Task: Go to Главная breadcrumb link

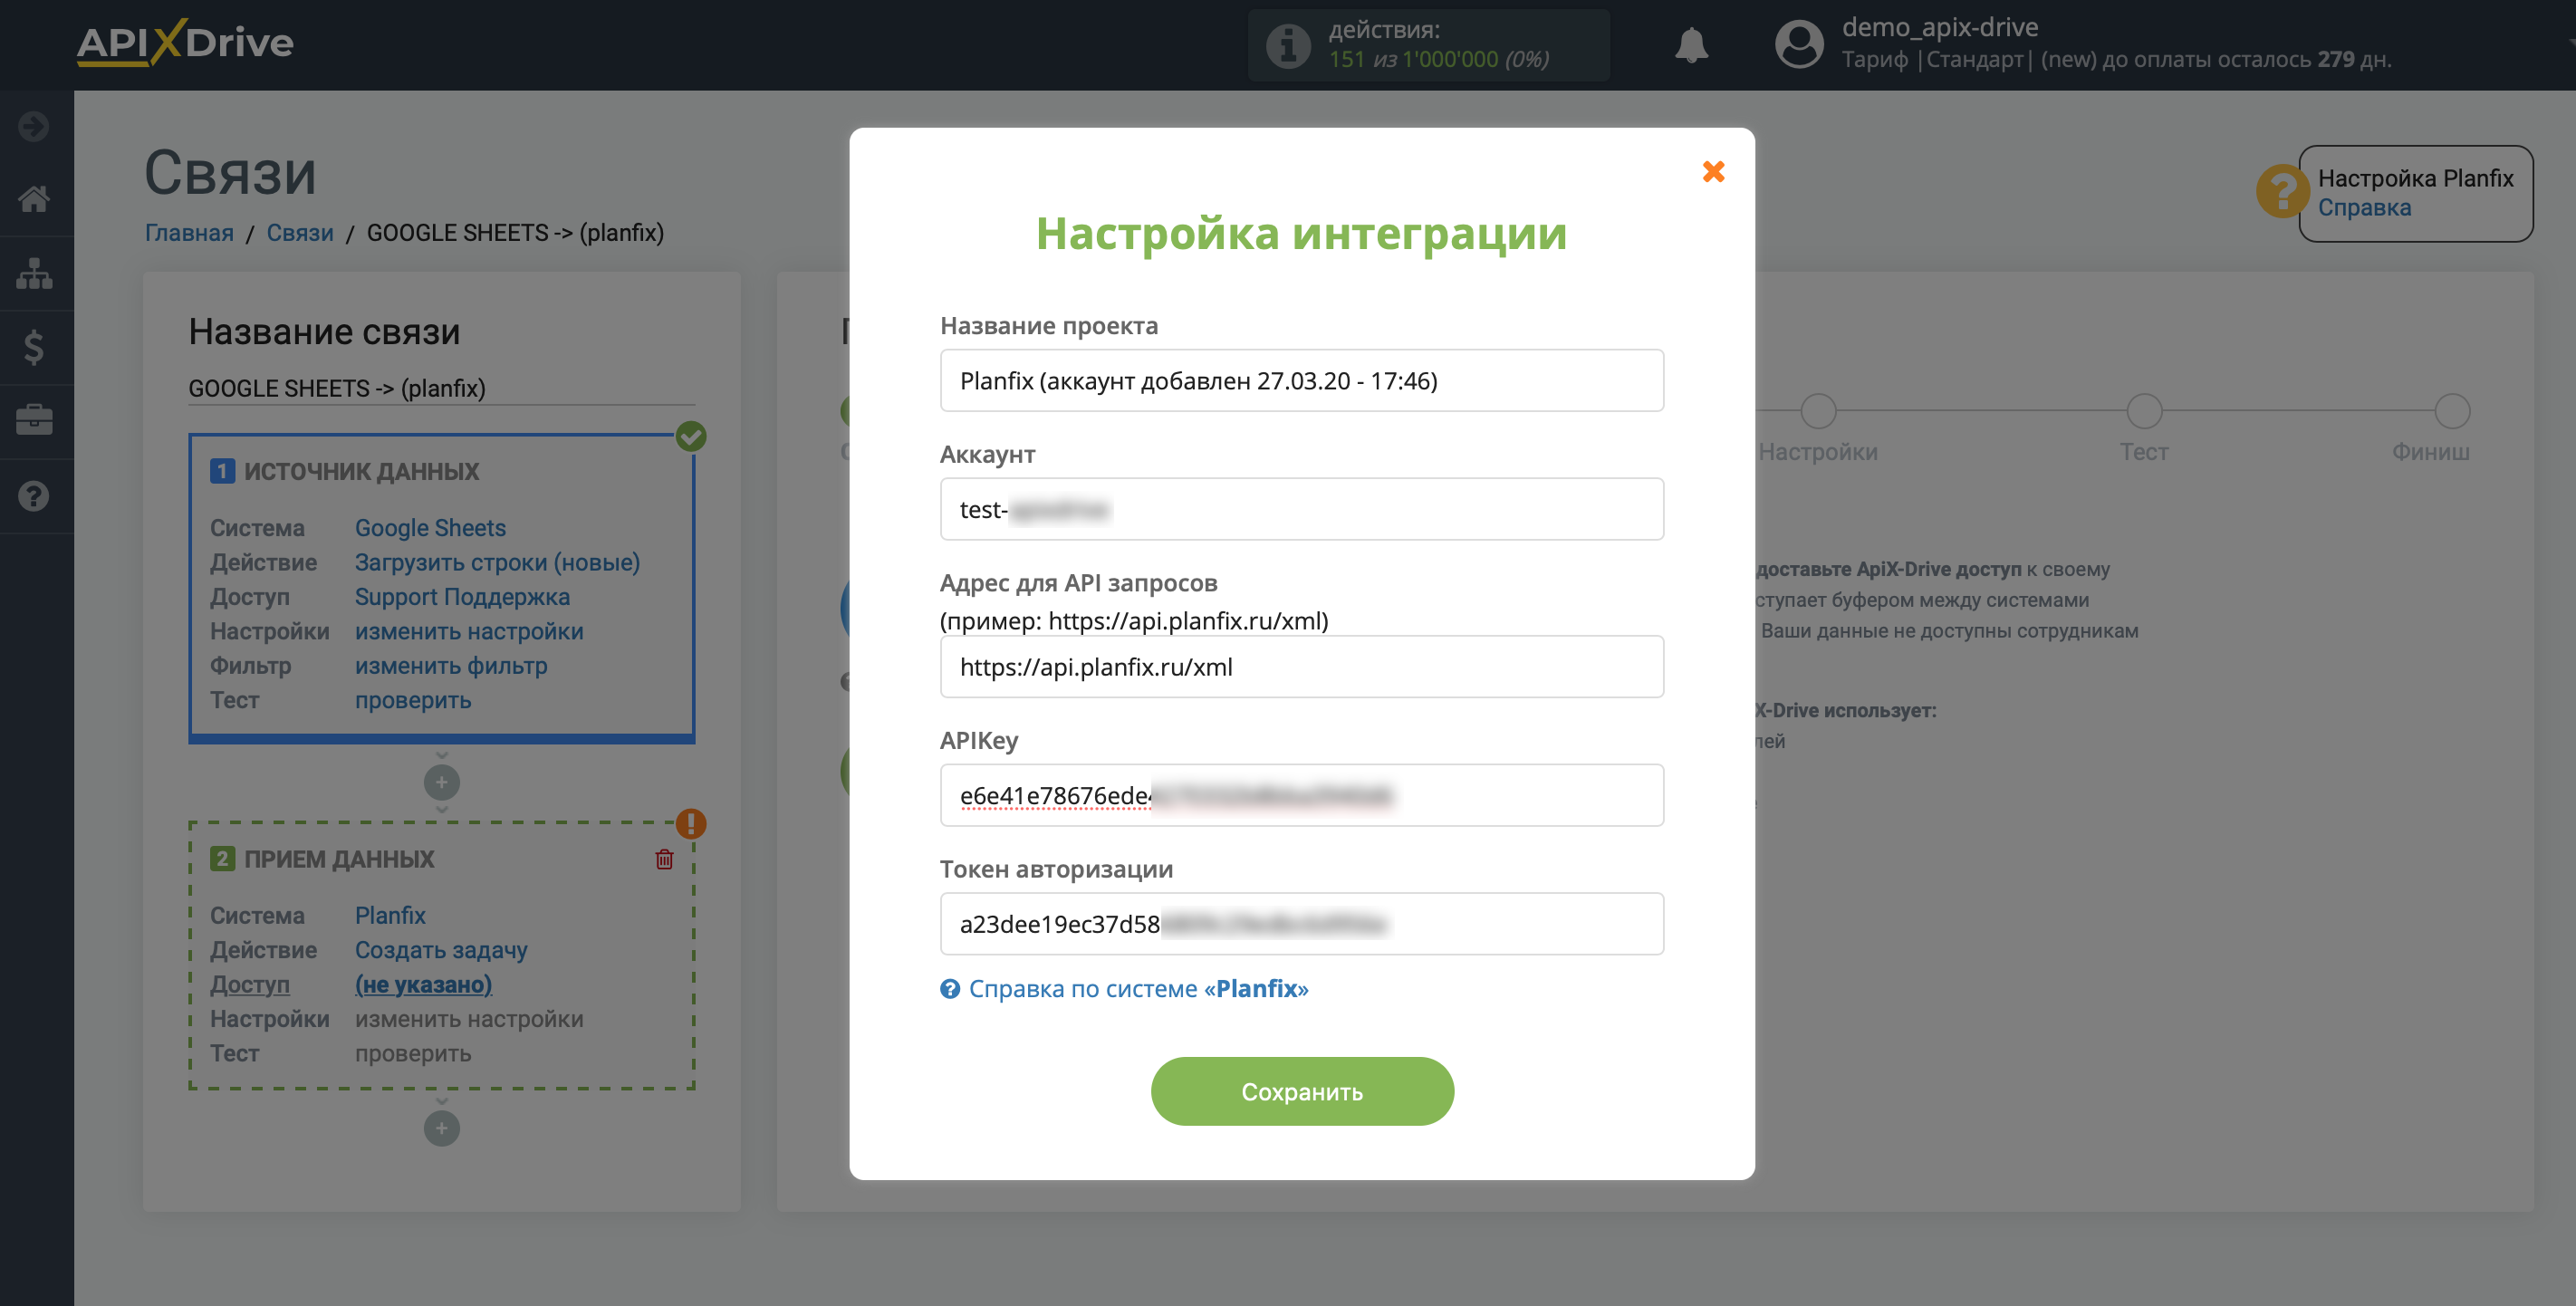Action: pyautogui.click(x=189, y=232)
